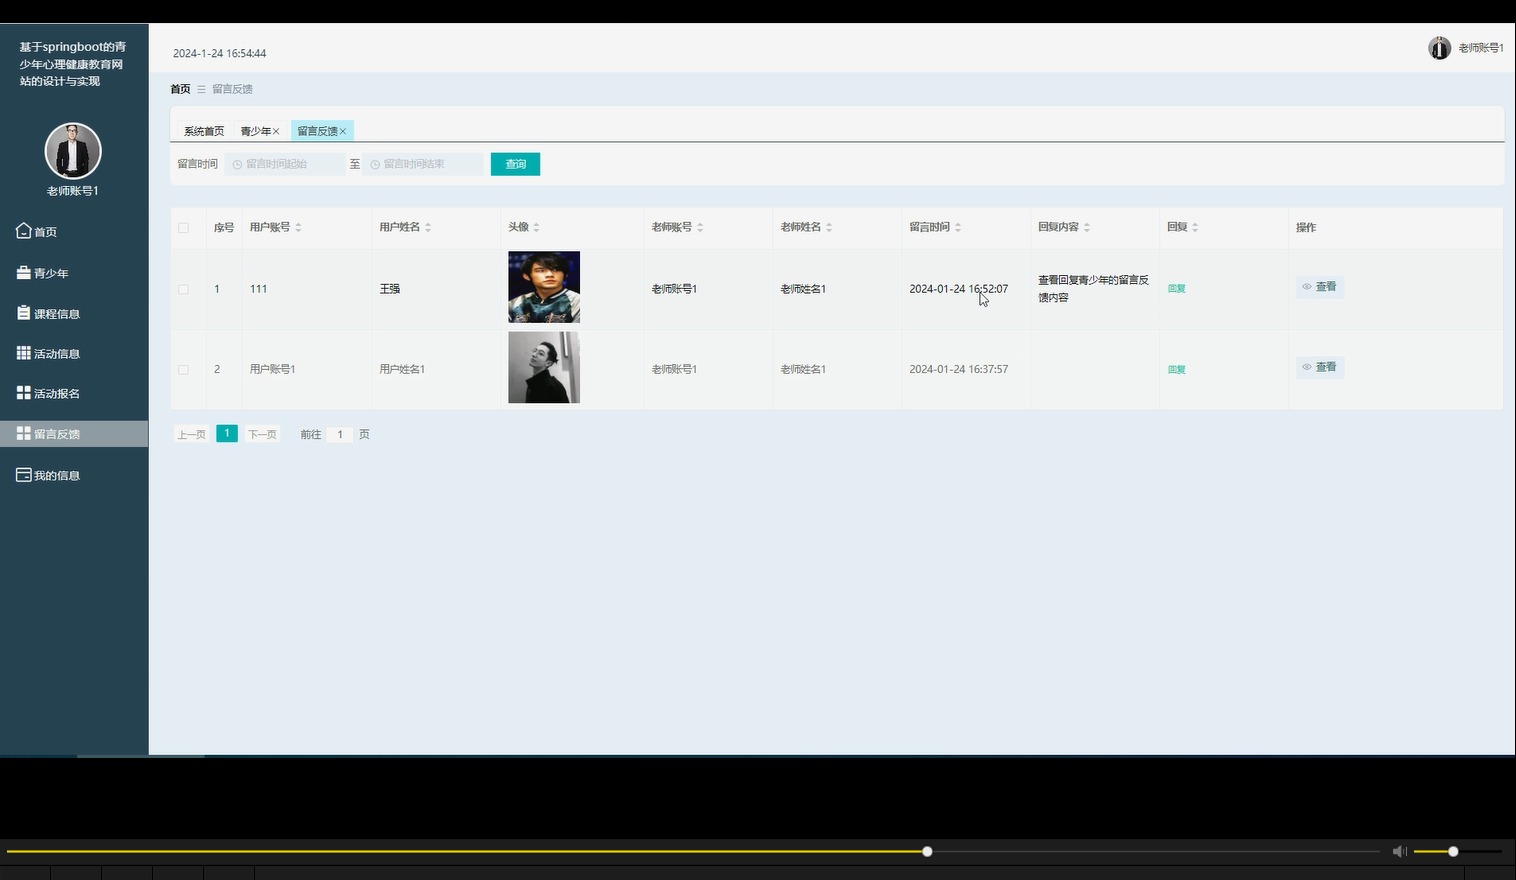The image size is (1516, 880).
Task: Click the grid icon beside 活动信息
Action: pos(24,353)
